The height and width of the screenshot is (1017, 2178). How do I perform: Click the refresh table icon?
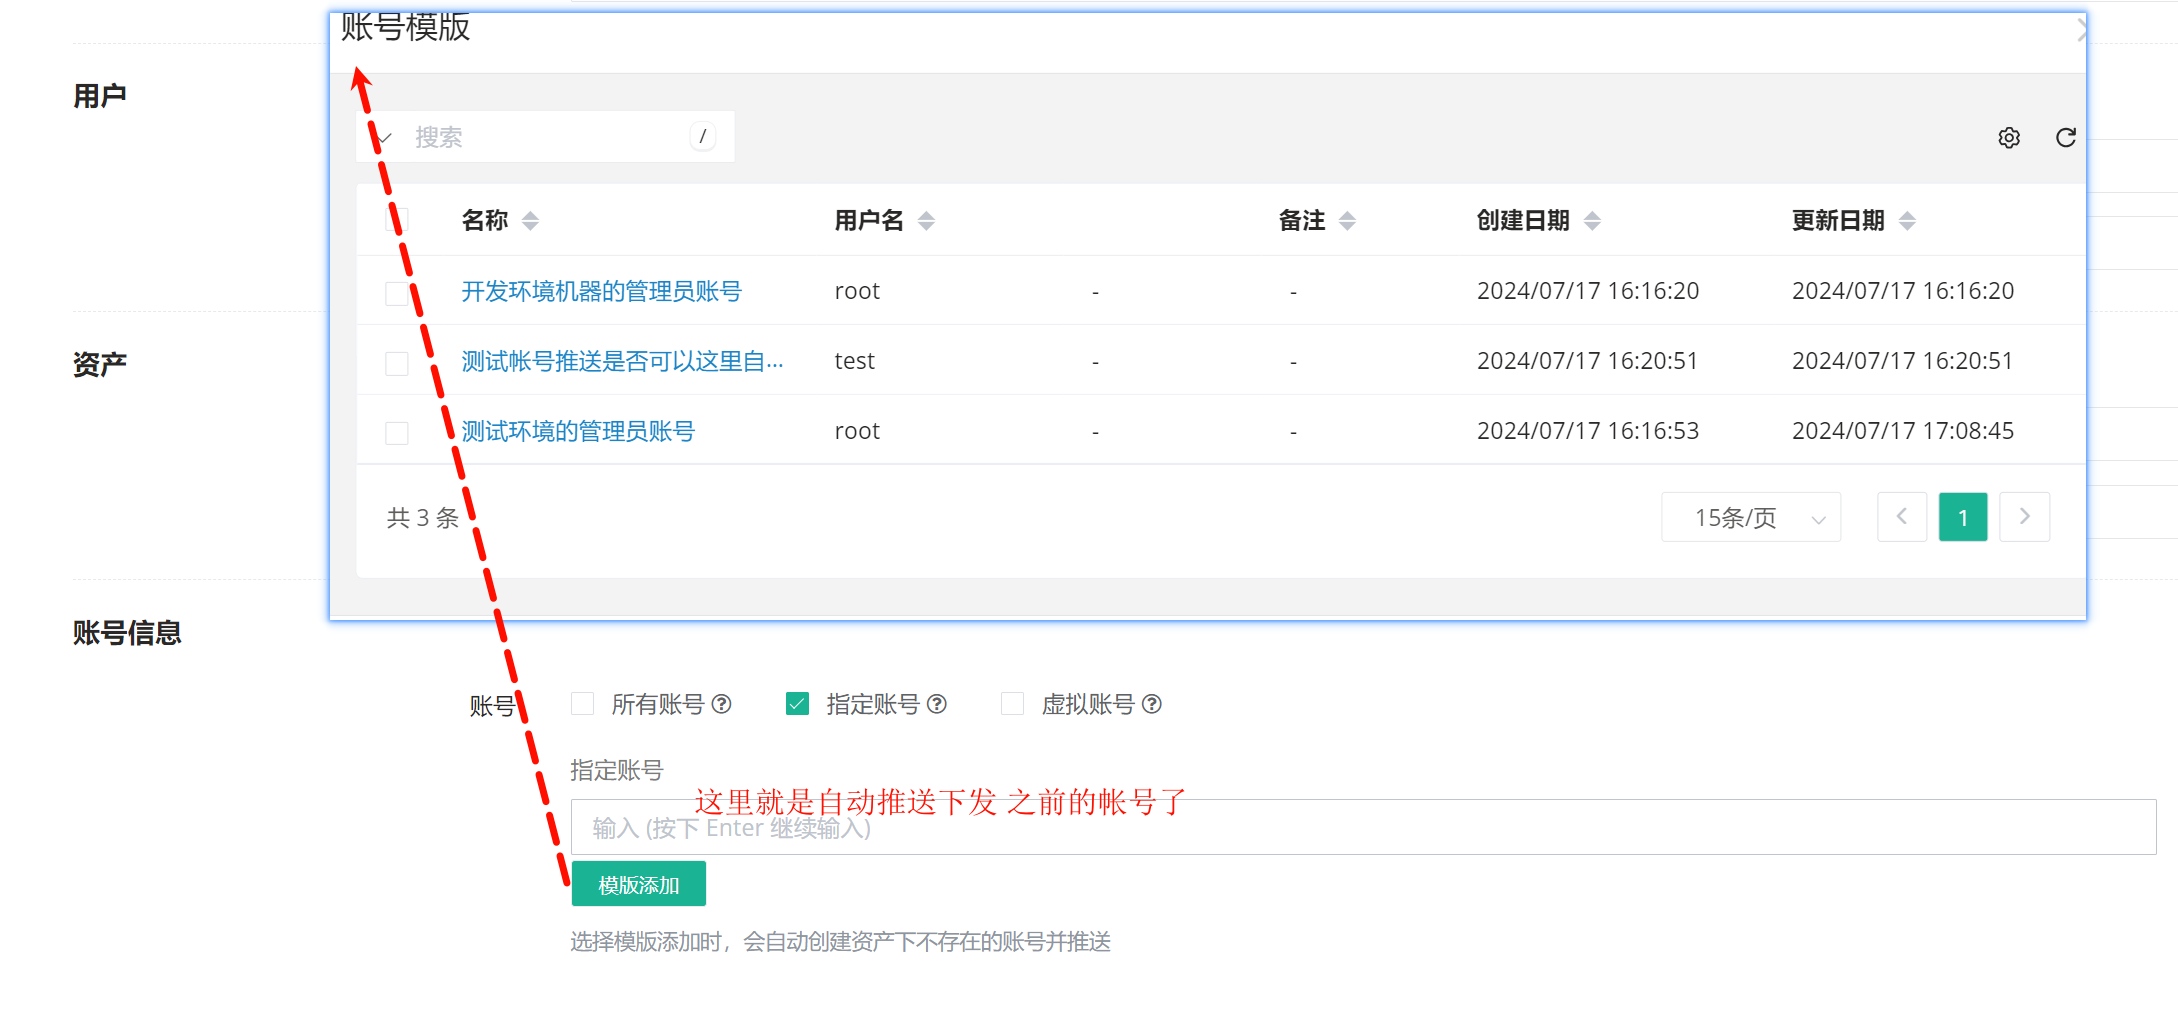pyautogui.click(x=2065, y=138)
